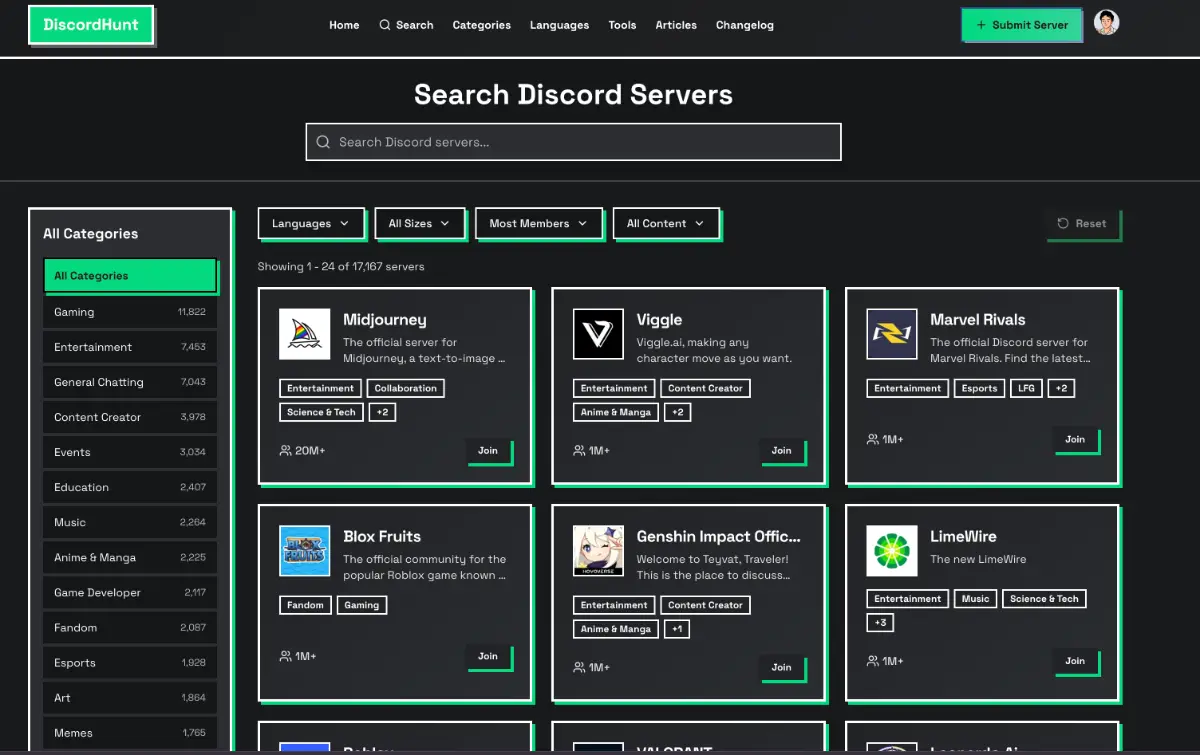This screenshot has height=755, width=1200.
Task: Click the Search Discord servers input field
Action: click(573, 141)
